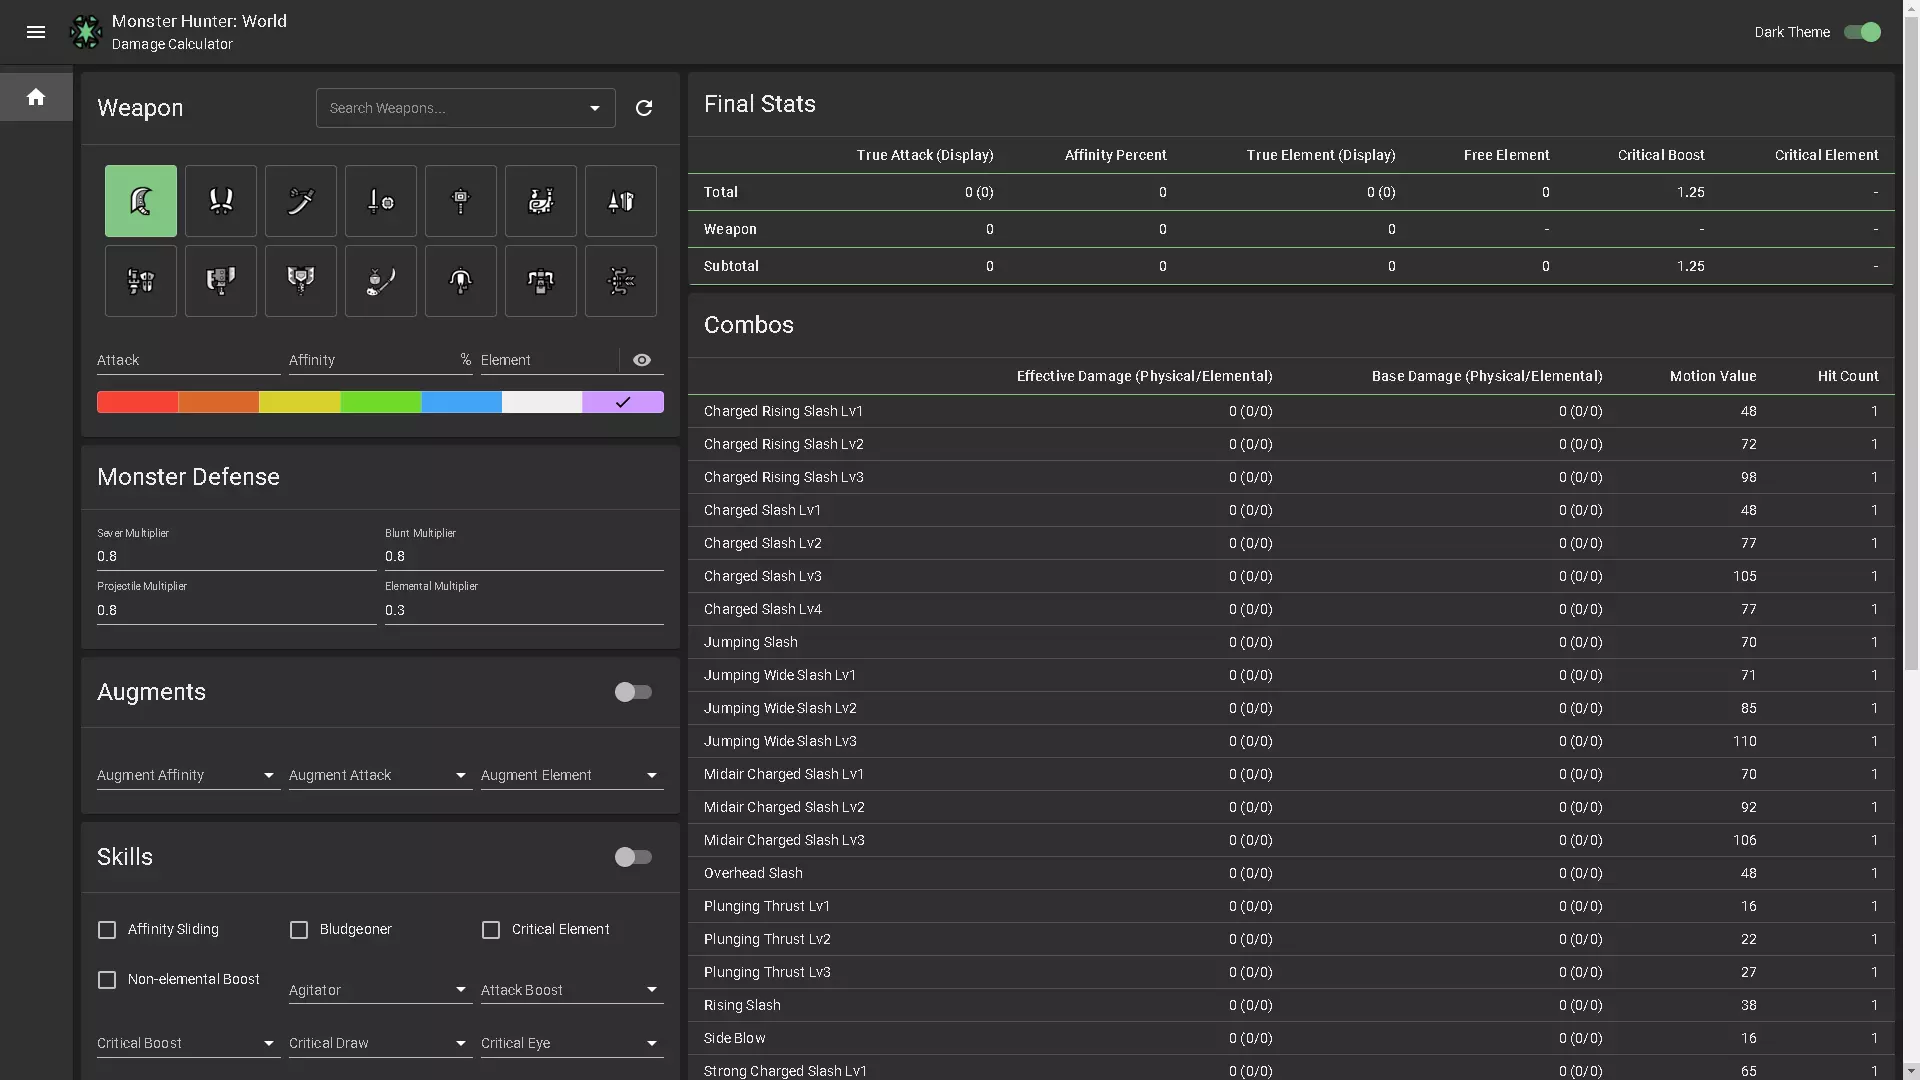
Task: Select the Lance weapon icon
Action: (620, 201)
